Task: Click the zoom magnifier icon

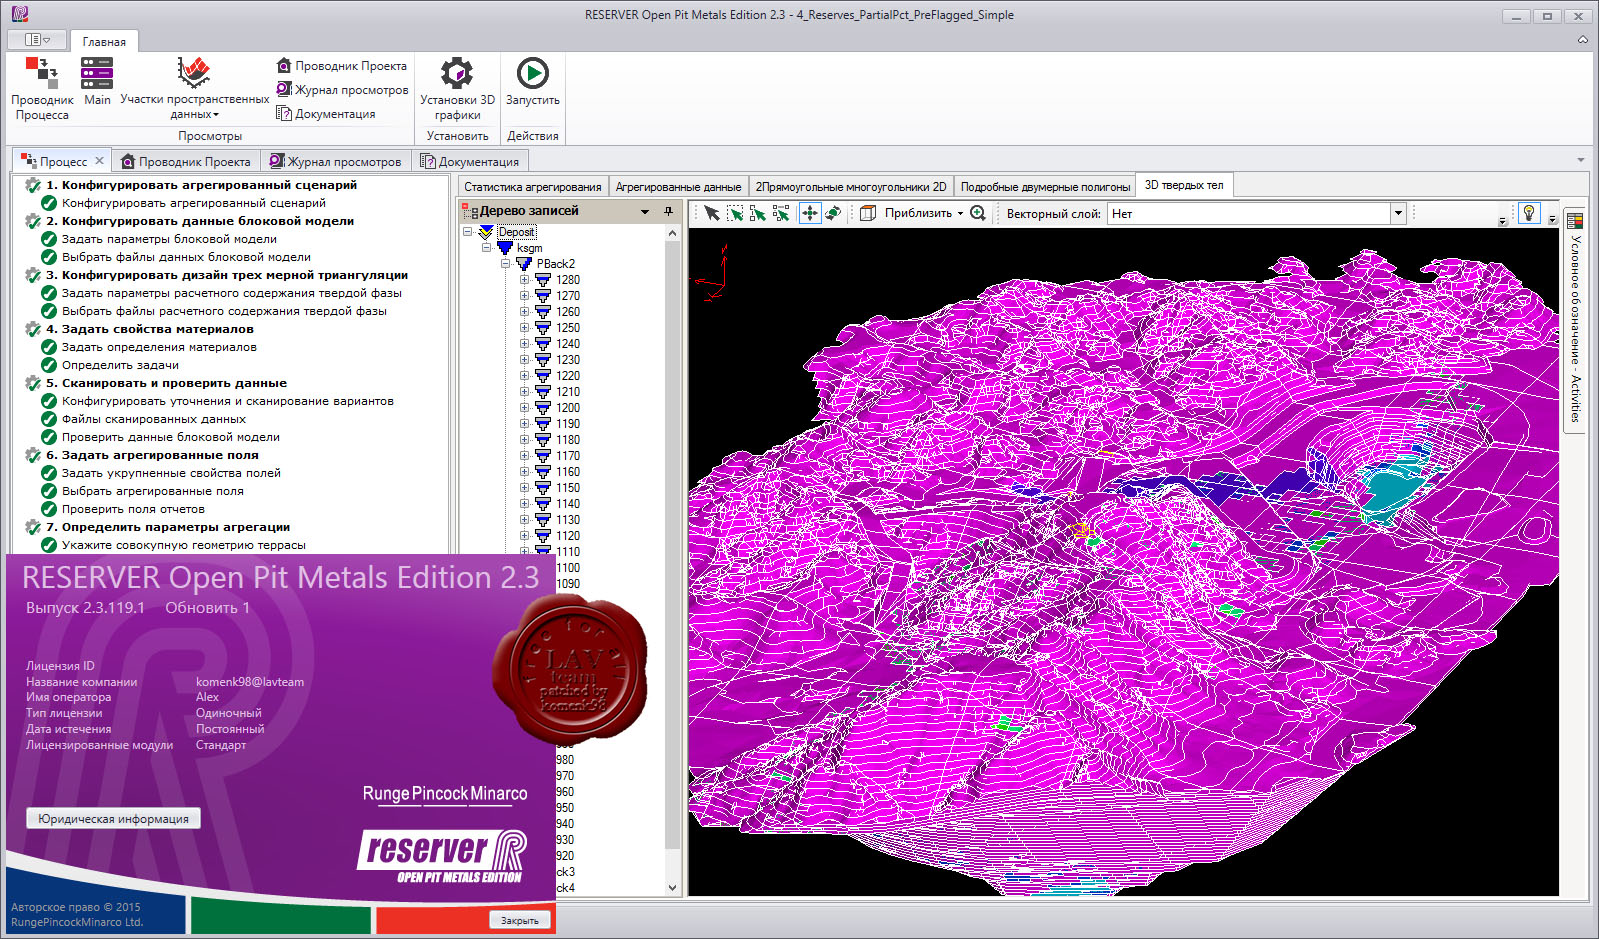Action: (978, 213)
